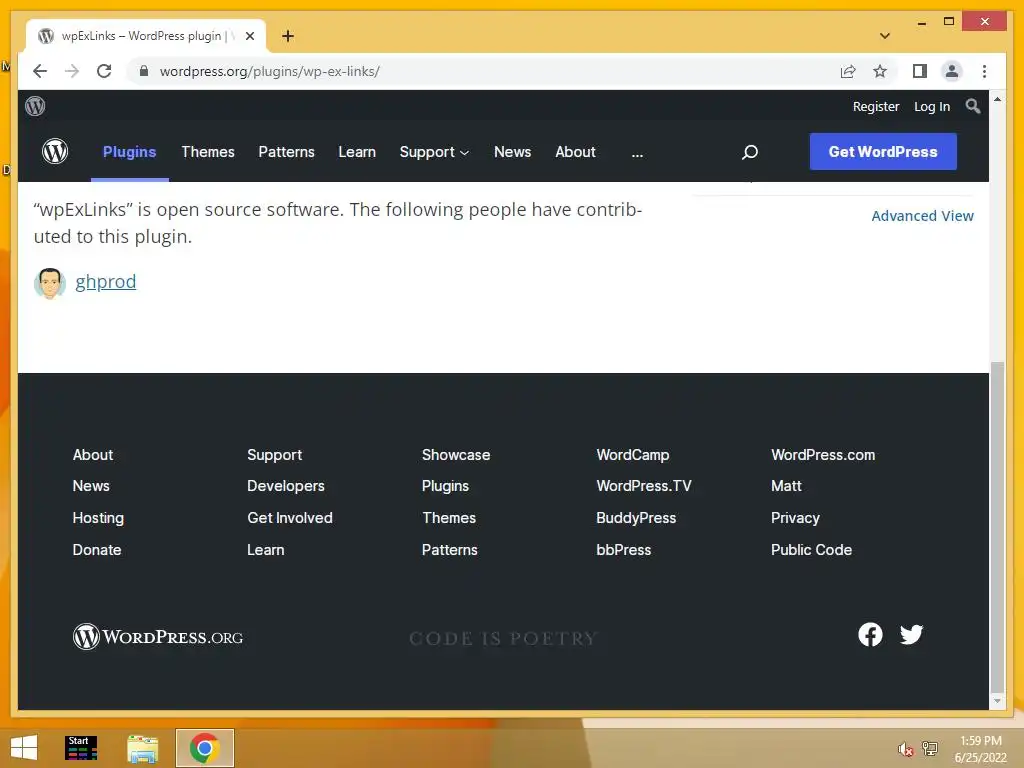Image resolution: width=1024 pixels, height=768 pixels.
Task: Click the muted volume tray icon
Action: (x=905, y=749)
